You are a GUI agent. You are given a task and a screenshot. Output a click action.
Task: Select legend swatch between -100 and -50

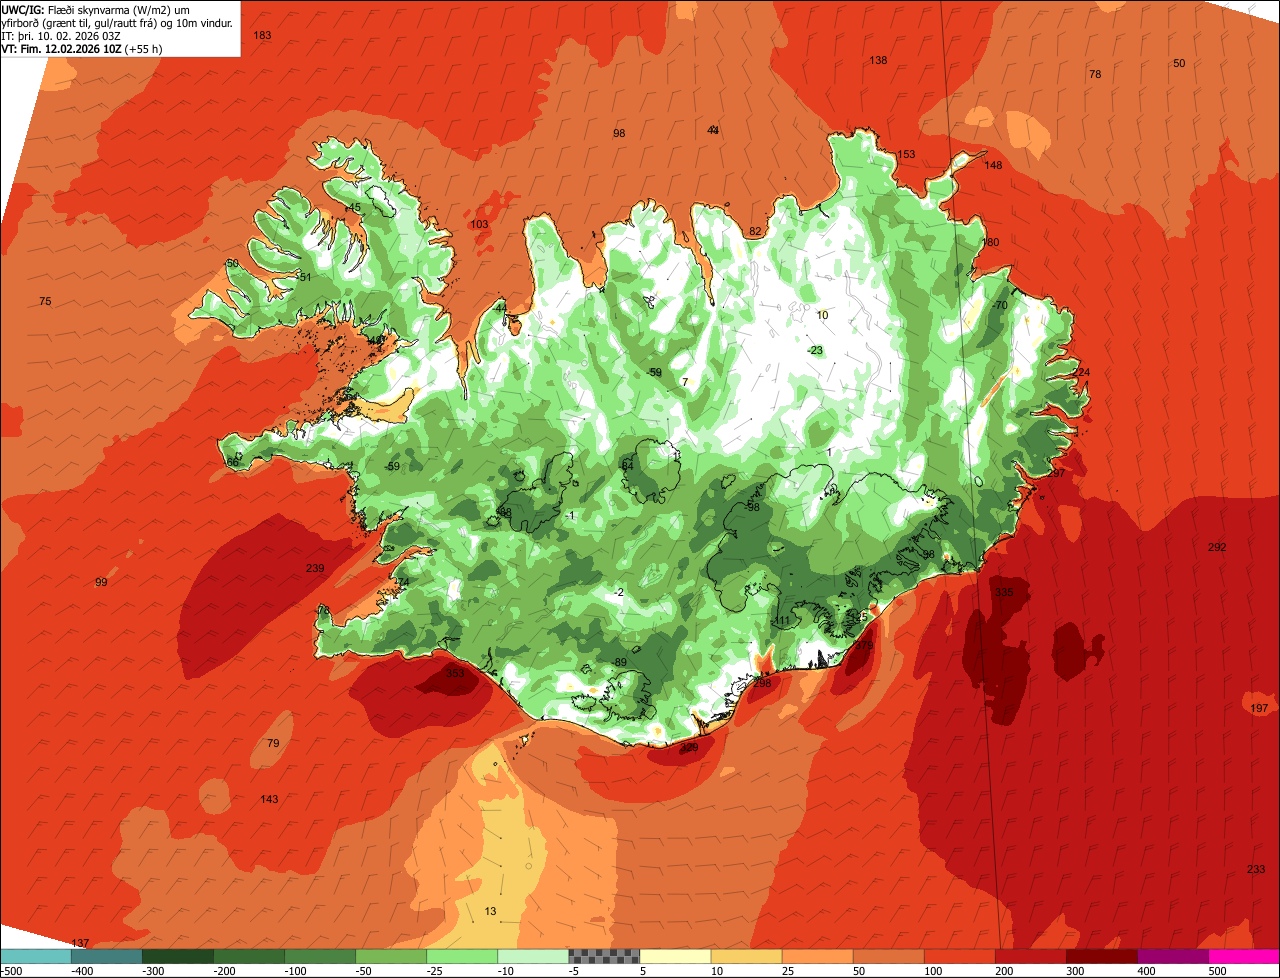click(x=320, y=956)
